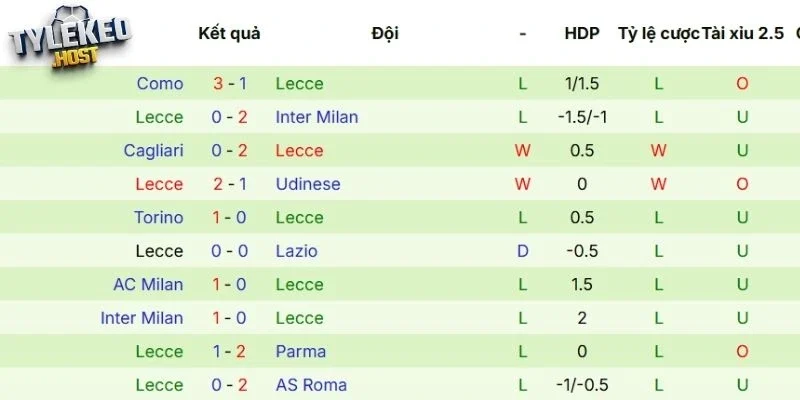Viewport: 800px width, 400px height.
Task: Click the Torino team name
Action: (x=158, y=218)
